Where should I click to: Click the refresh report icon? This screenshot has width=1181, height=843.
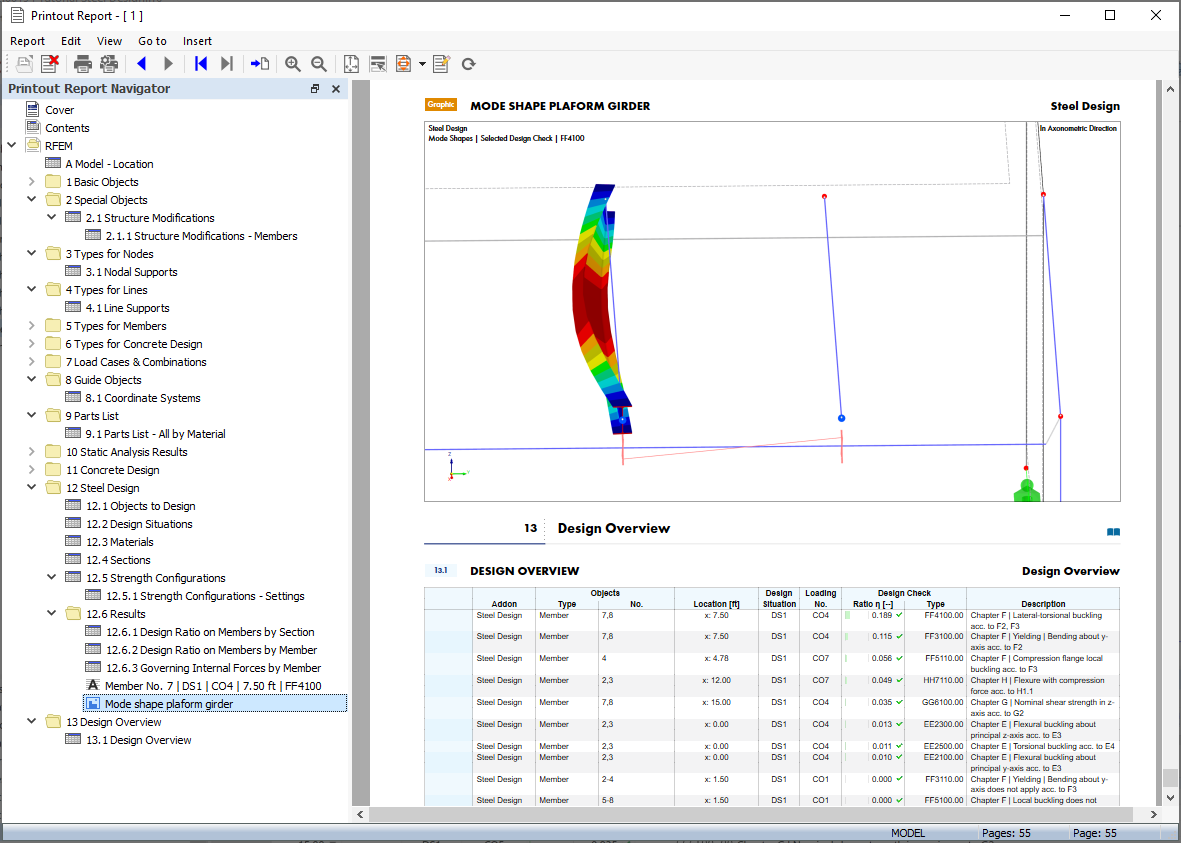click(468, 64)
